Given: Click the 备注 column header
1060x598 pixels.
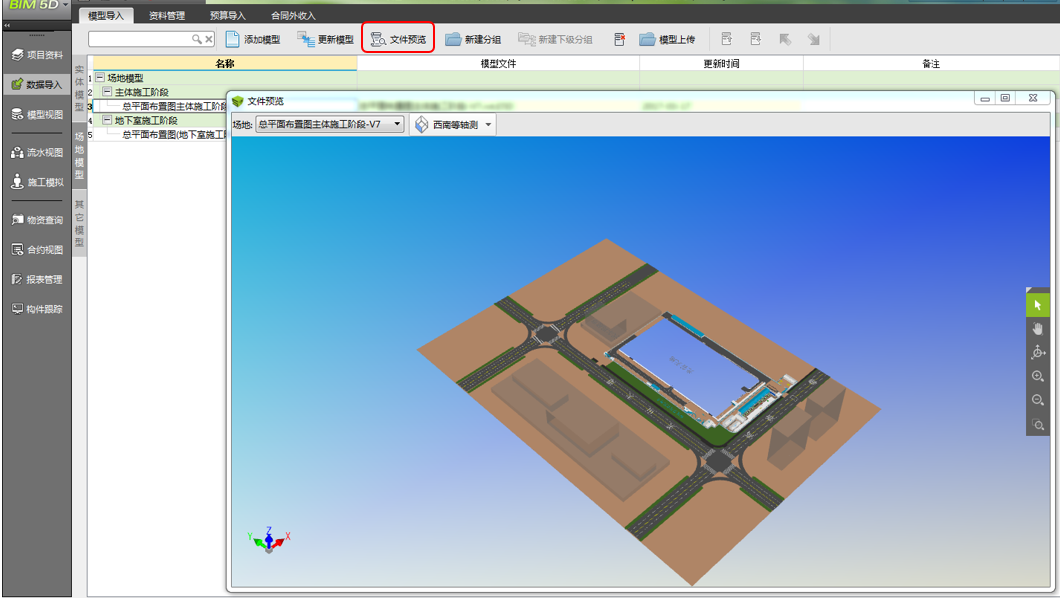Looking at the screenshot, I should [x=931, y=64].
